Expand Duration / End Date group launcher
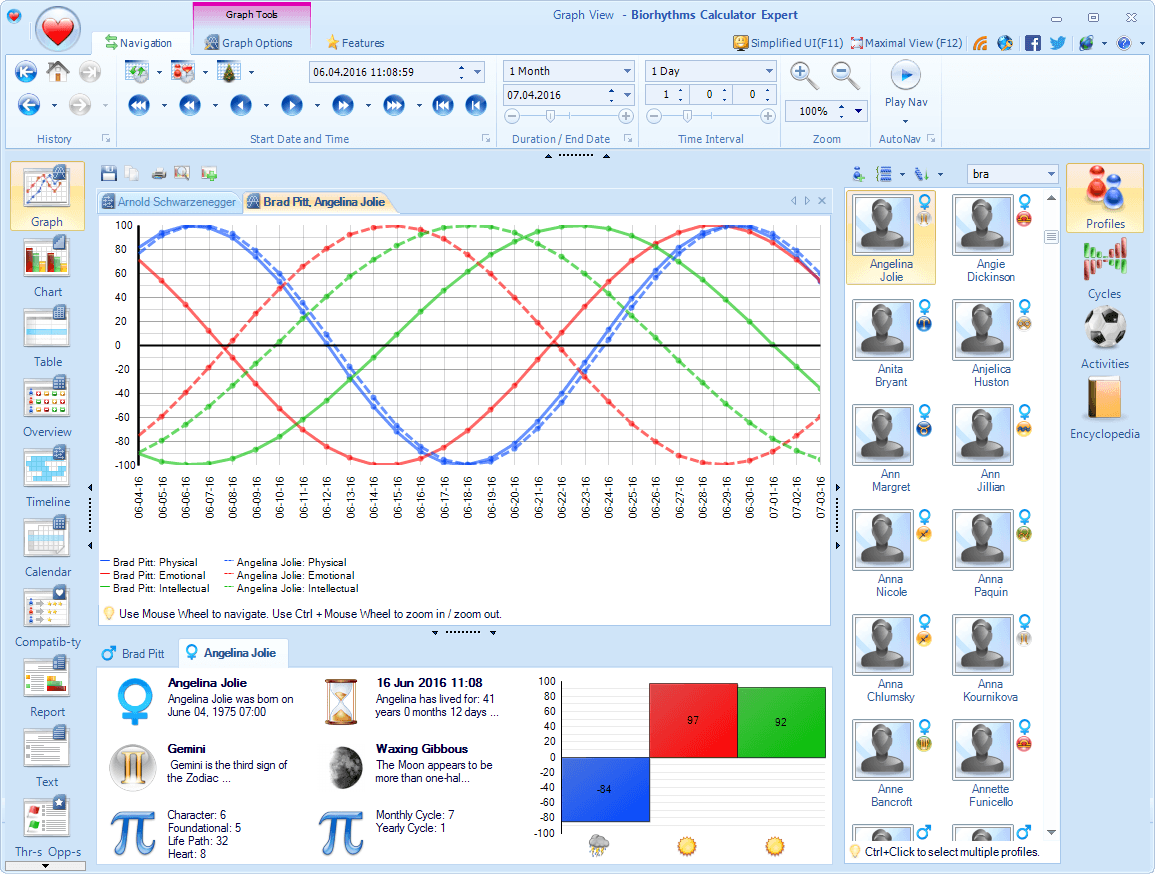This screenshot has height=874, width=1155. click(x=628, y=138)
